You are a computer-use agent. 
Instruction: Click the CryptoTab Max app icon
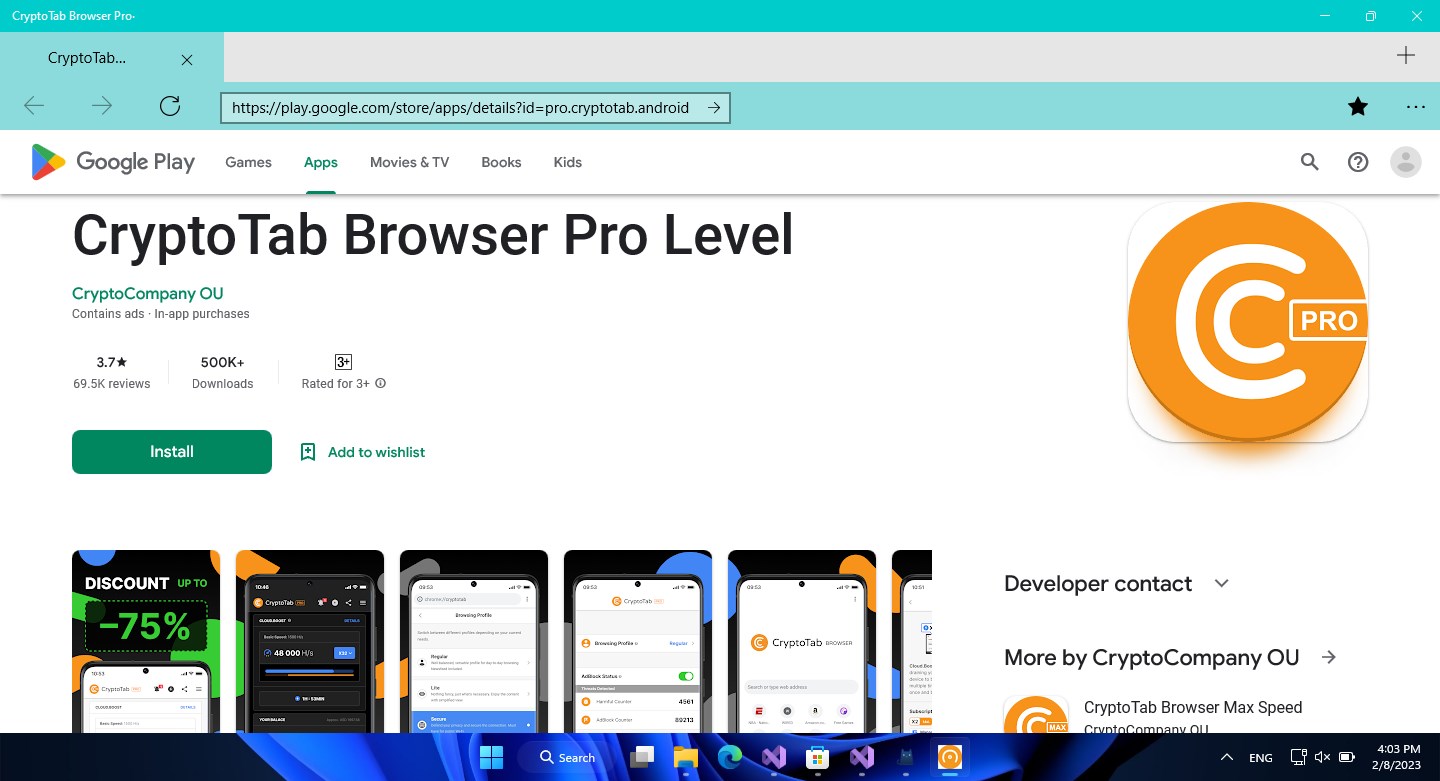pos(1036,714)
